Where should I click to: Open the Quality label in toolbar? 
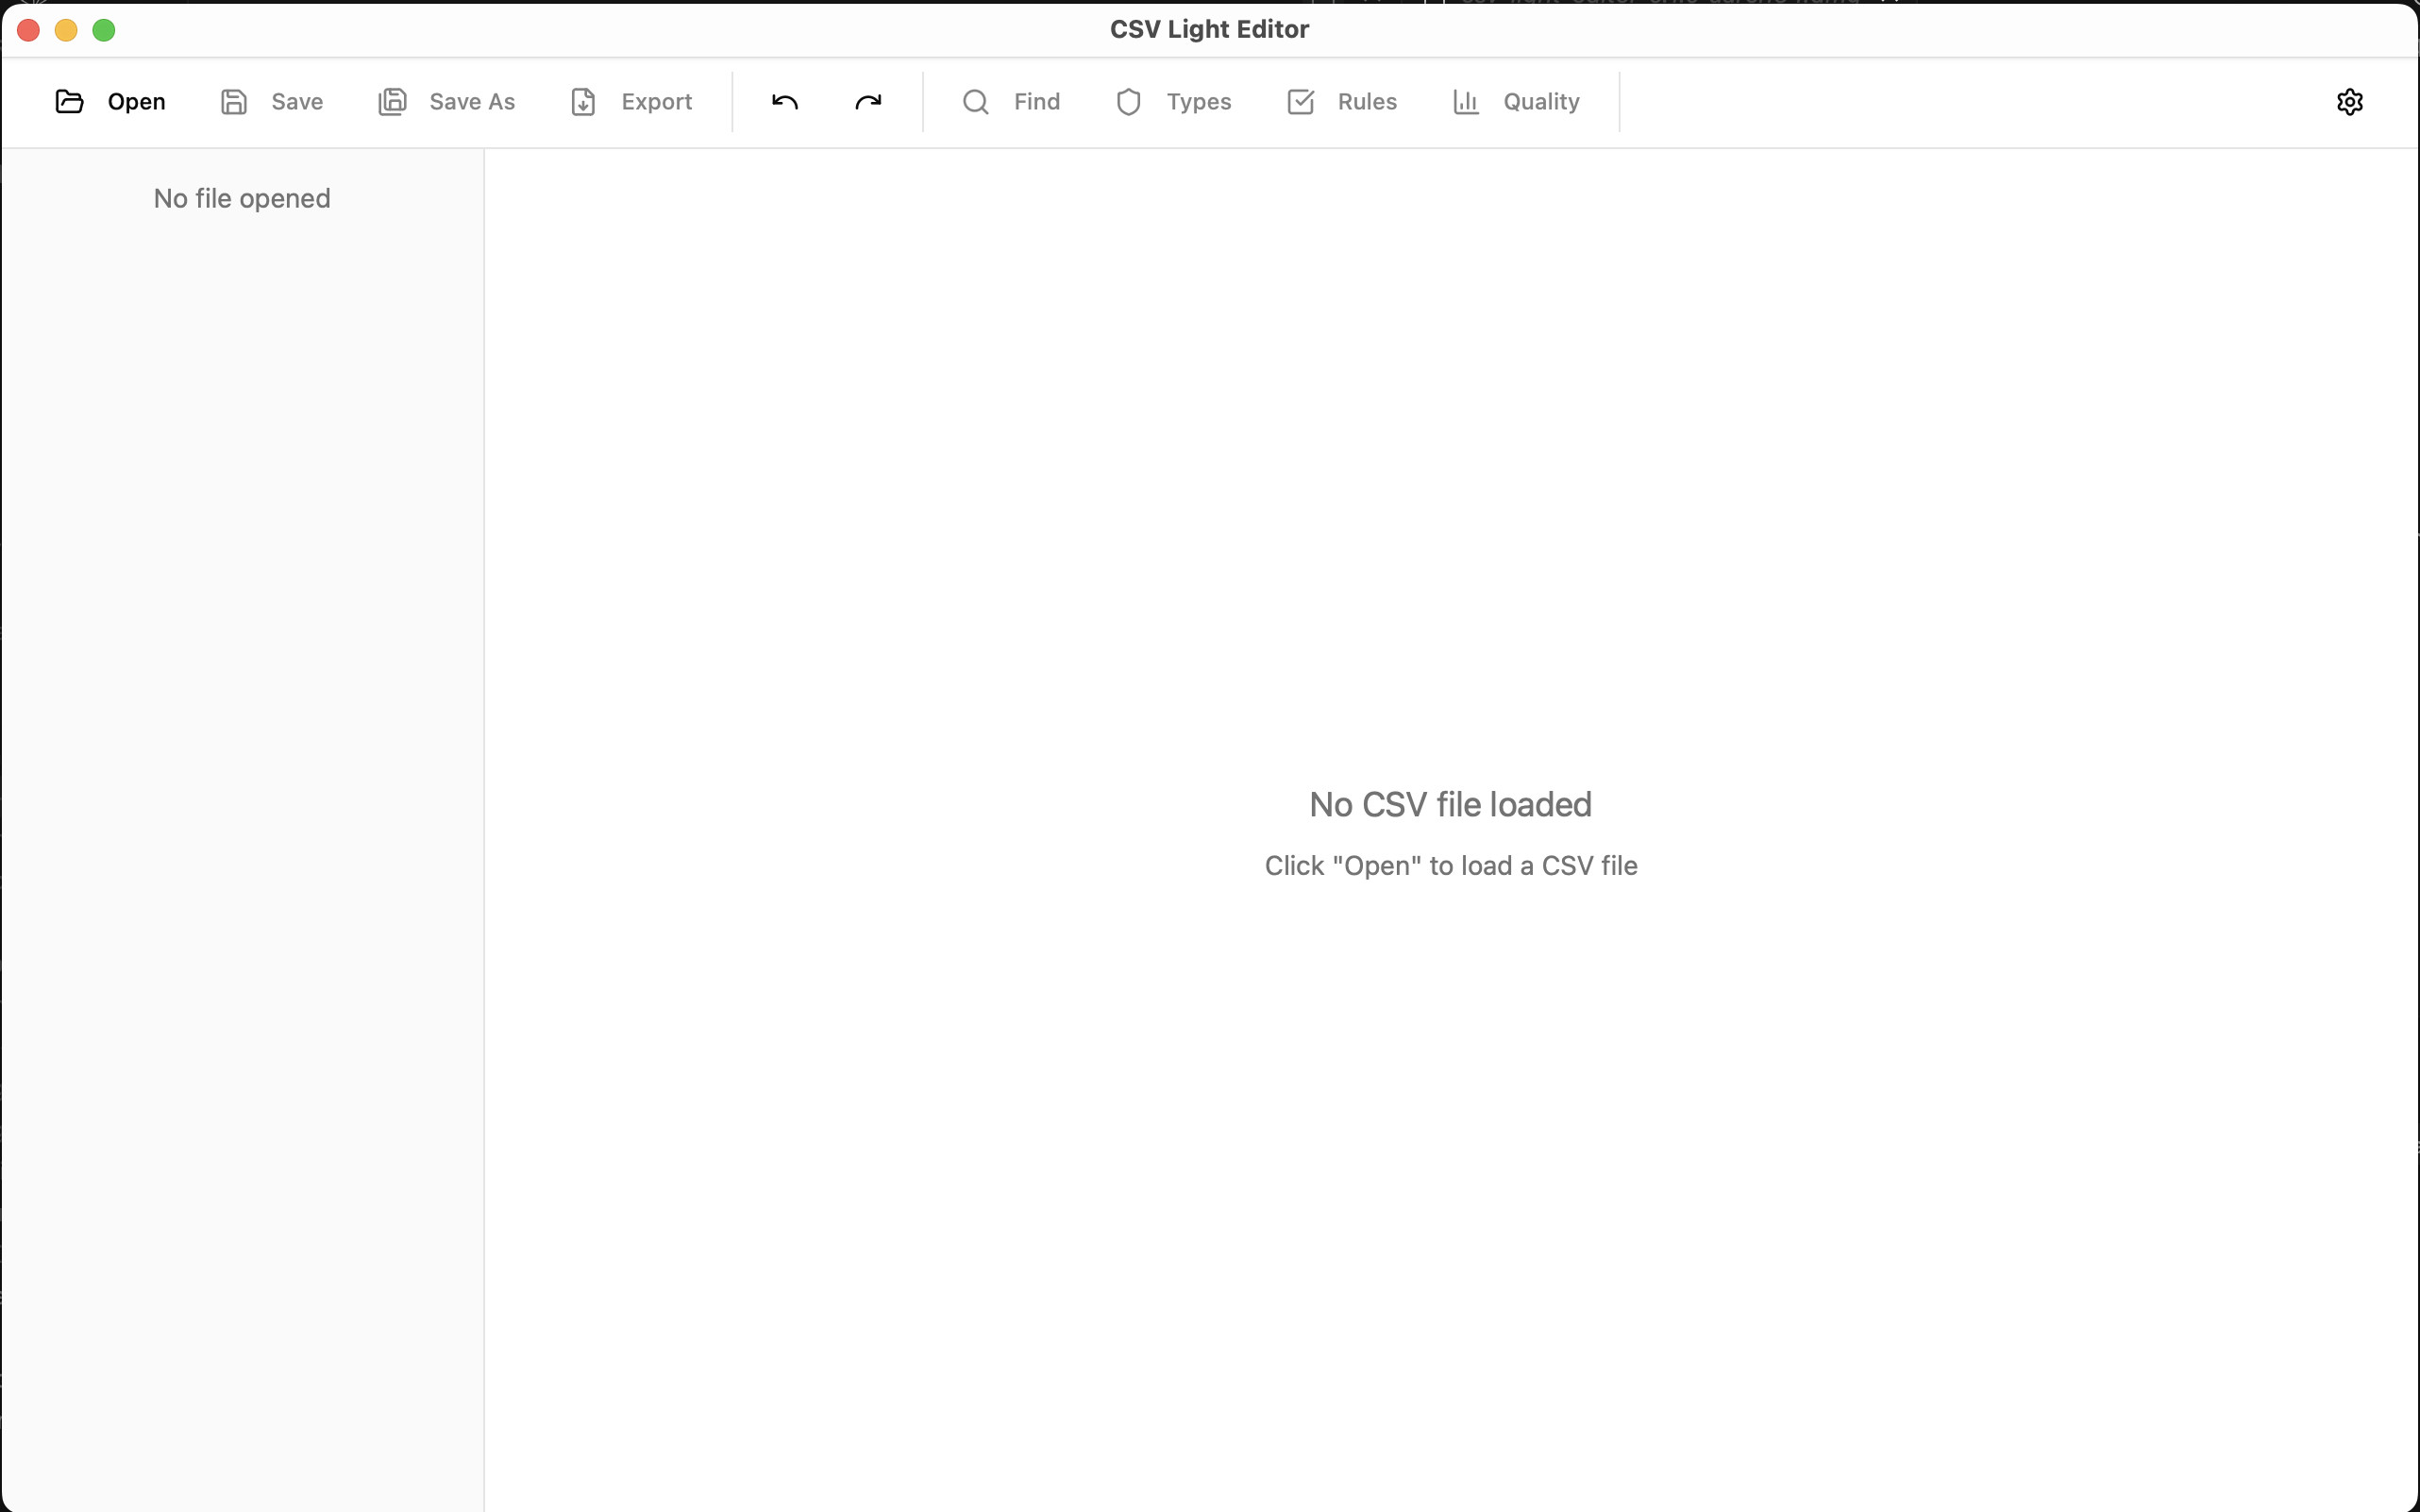[x=1541, y=102]
